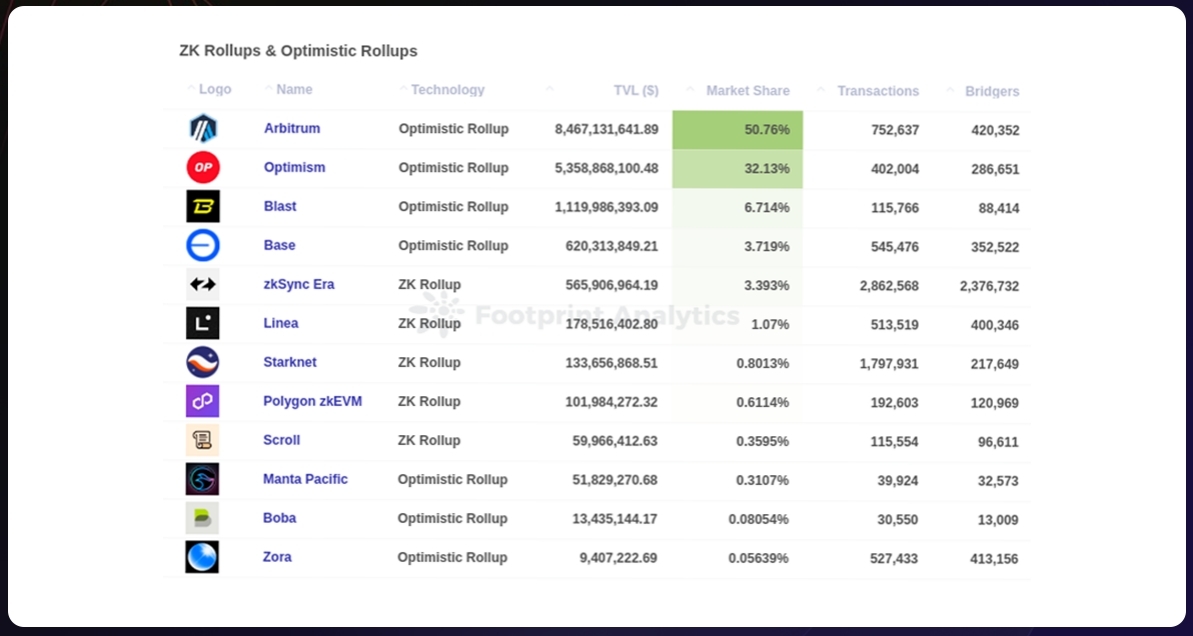Image resolution: width=1193 pixels, height=636 pixels.
Task: Sort table by Transactions column header
Action: [877, 91]
